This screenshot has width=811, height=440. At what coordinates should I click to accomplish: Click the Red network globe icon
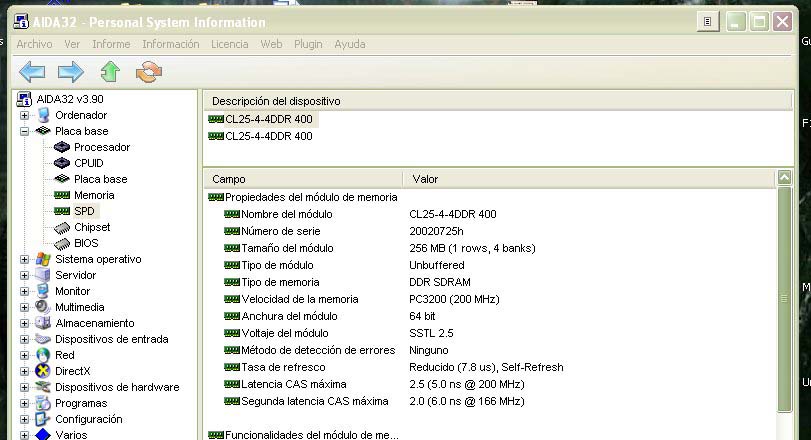click(x=43, y=355)
